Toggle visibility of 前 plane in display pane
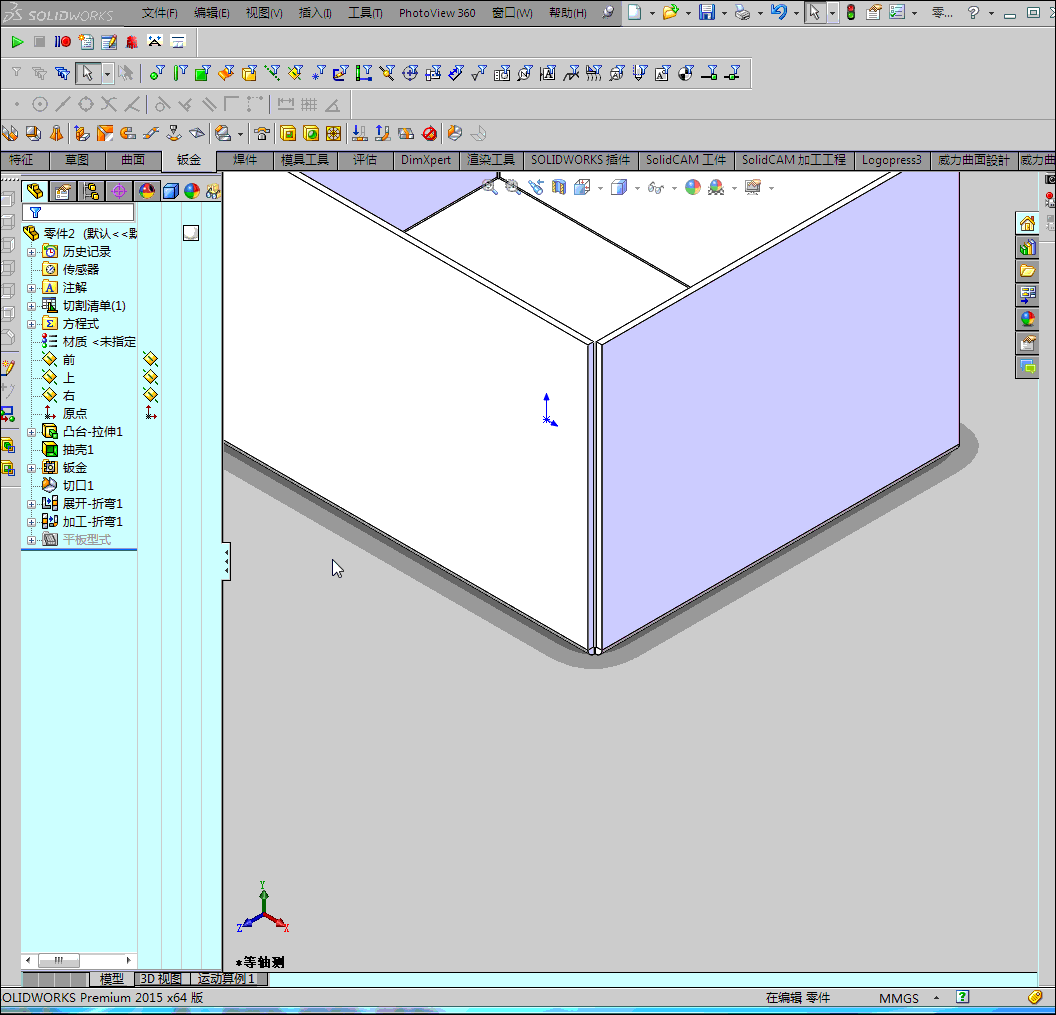1056x1015 pixels. point(150,360)
